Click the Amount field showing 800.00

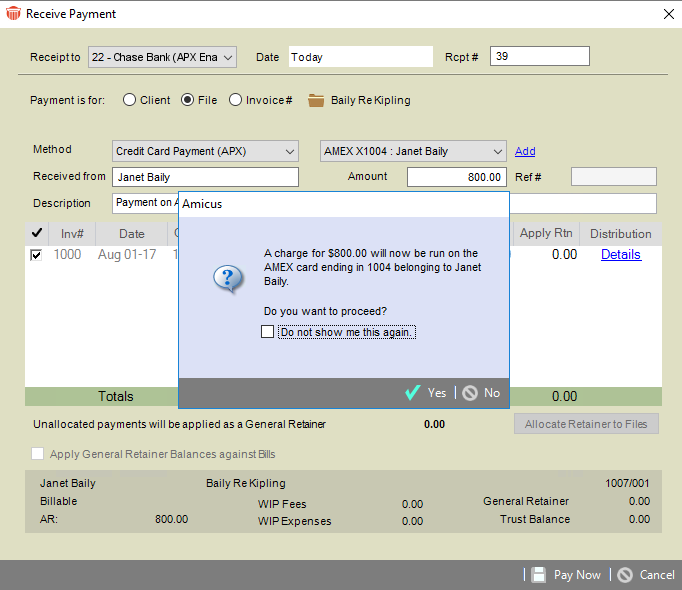point(457,177)
